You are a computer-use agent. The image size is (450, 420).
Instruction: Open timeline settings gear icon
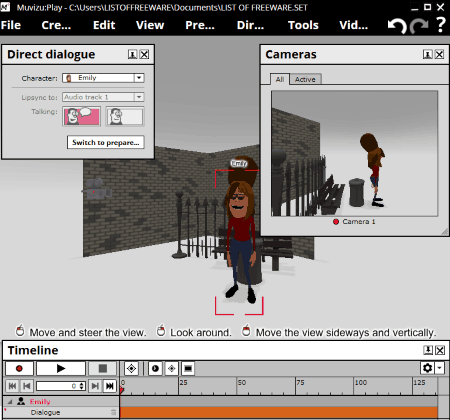click(x=428, y=368)
